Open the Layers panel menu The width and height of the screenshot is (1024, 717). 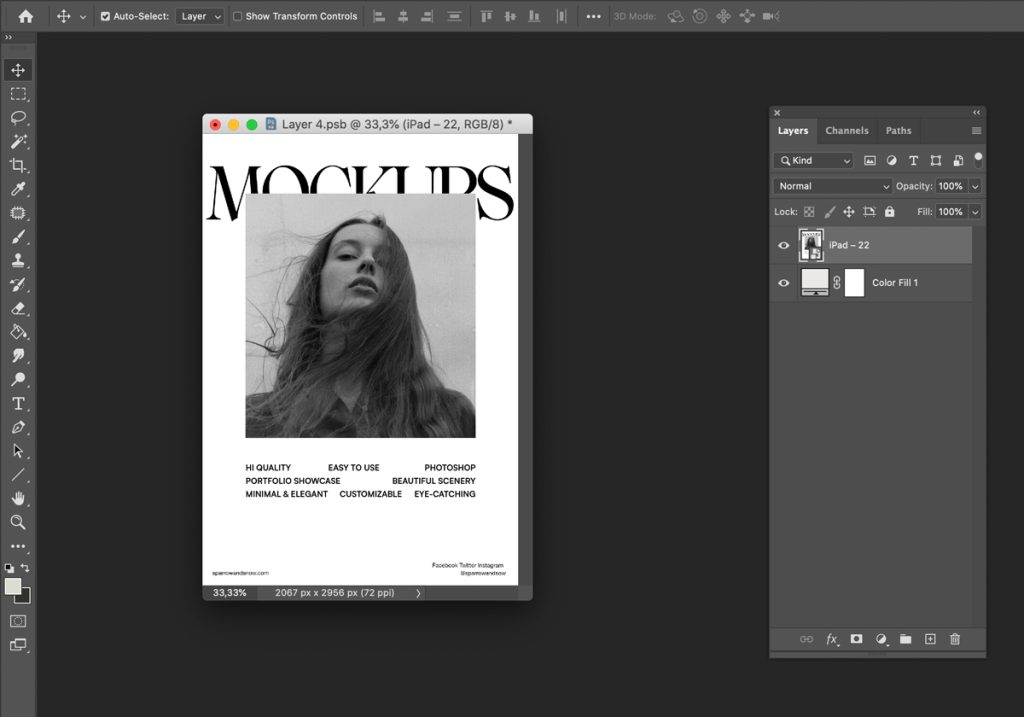point(976,131)
